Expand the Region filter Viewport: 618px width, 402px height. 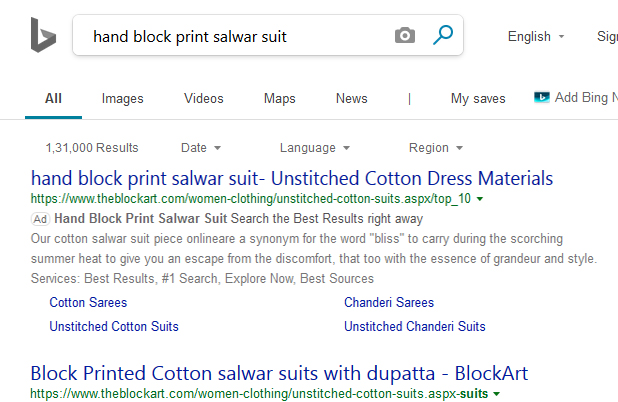pos(436,148)
